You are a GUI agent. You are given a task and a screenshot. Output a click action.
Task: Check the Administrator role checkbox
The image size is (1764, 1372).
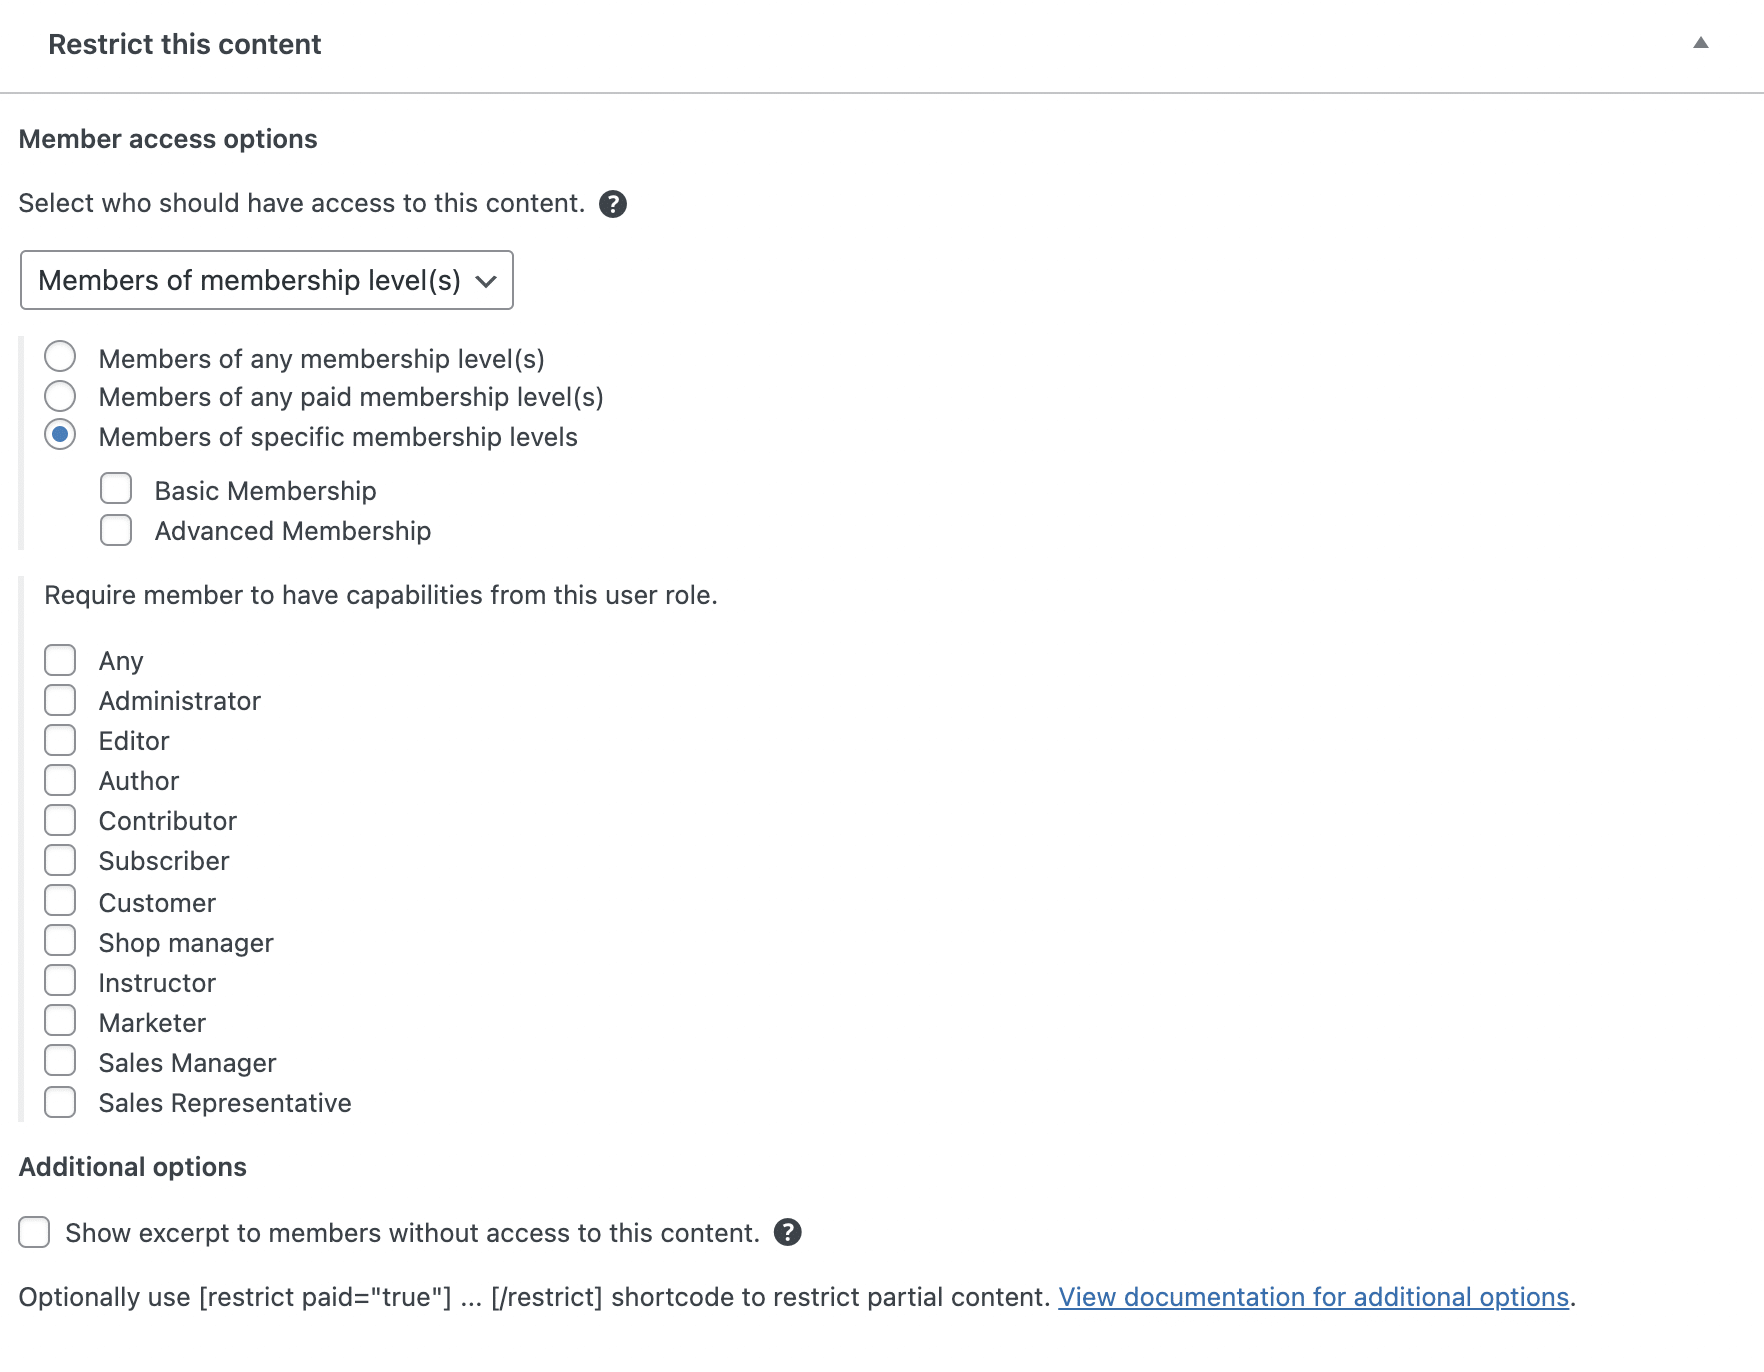pos(60,699)
